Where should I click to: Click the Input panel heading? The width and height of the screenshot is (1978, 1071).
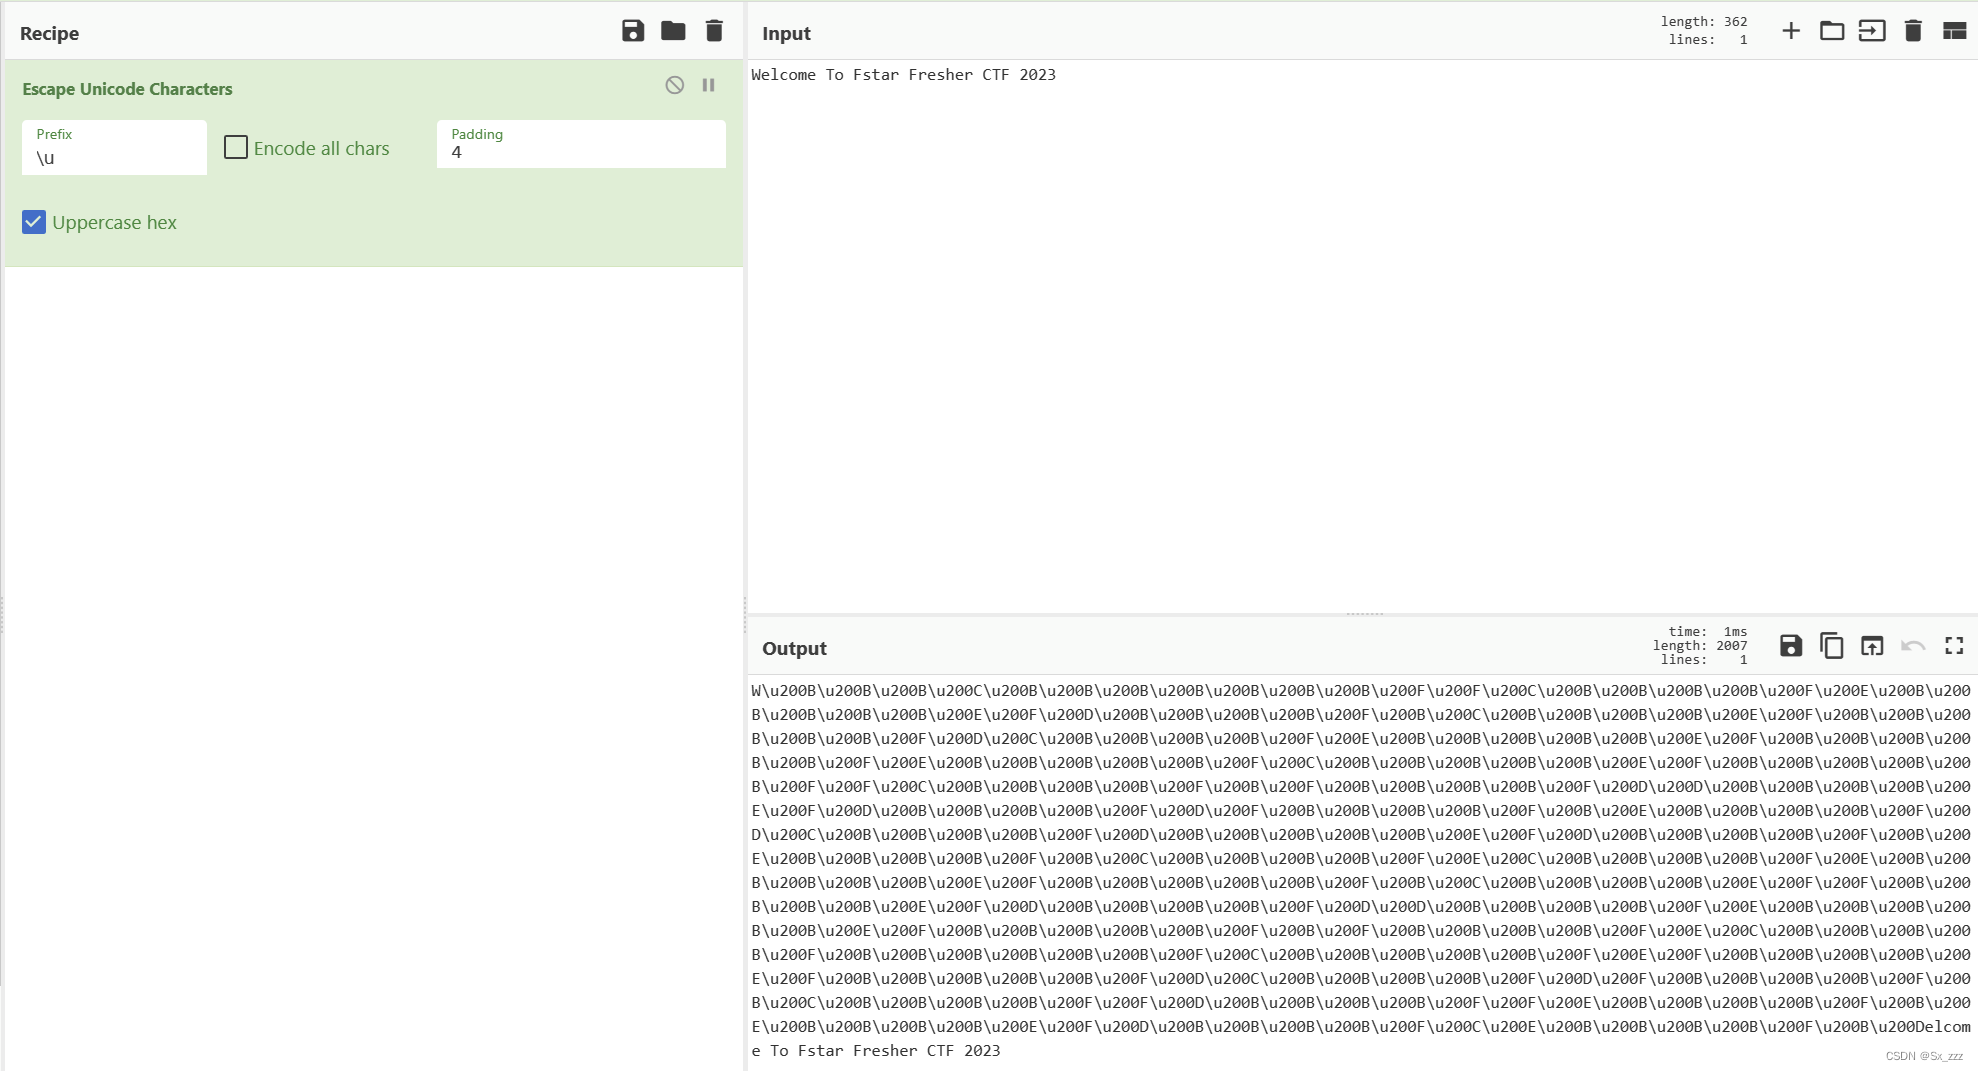click(786, 33)
